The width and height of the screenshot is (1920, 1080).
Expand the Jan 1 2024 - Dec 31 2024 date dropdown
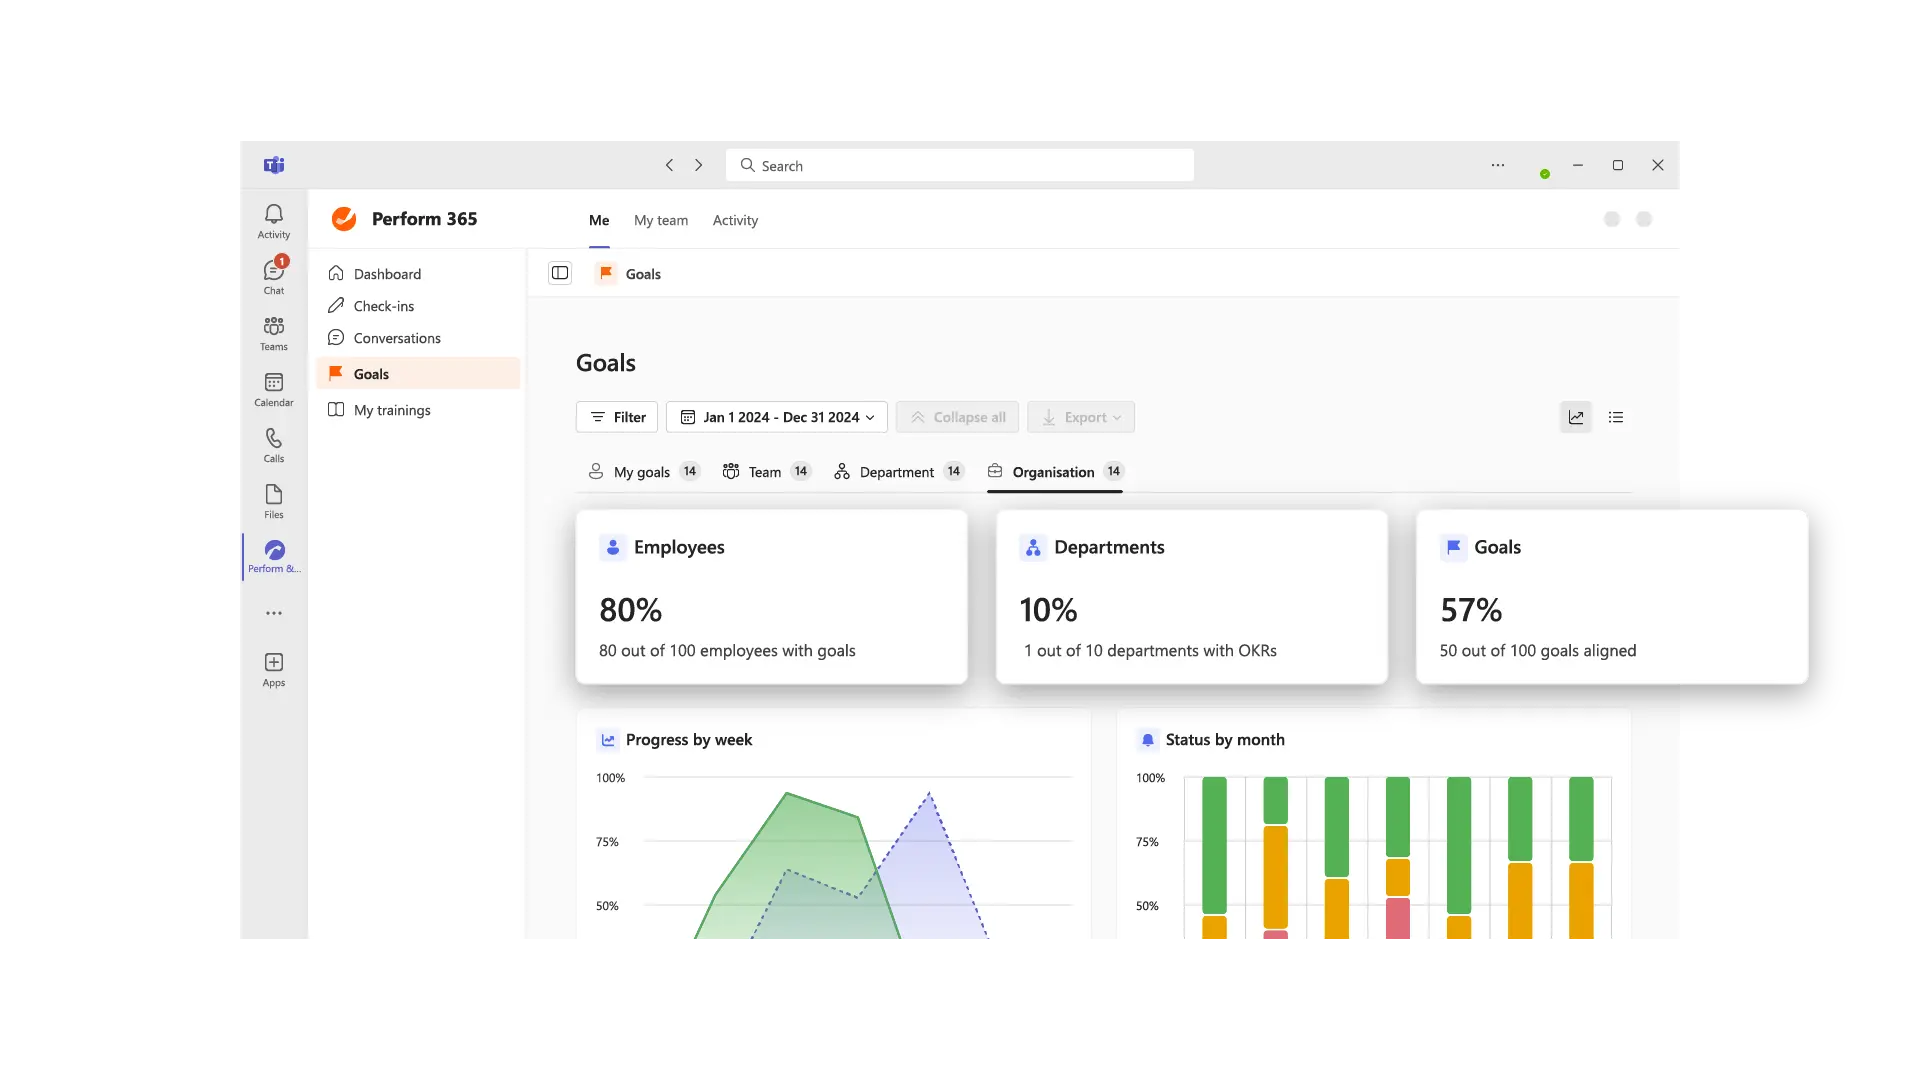(778, 417)
